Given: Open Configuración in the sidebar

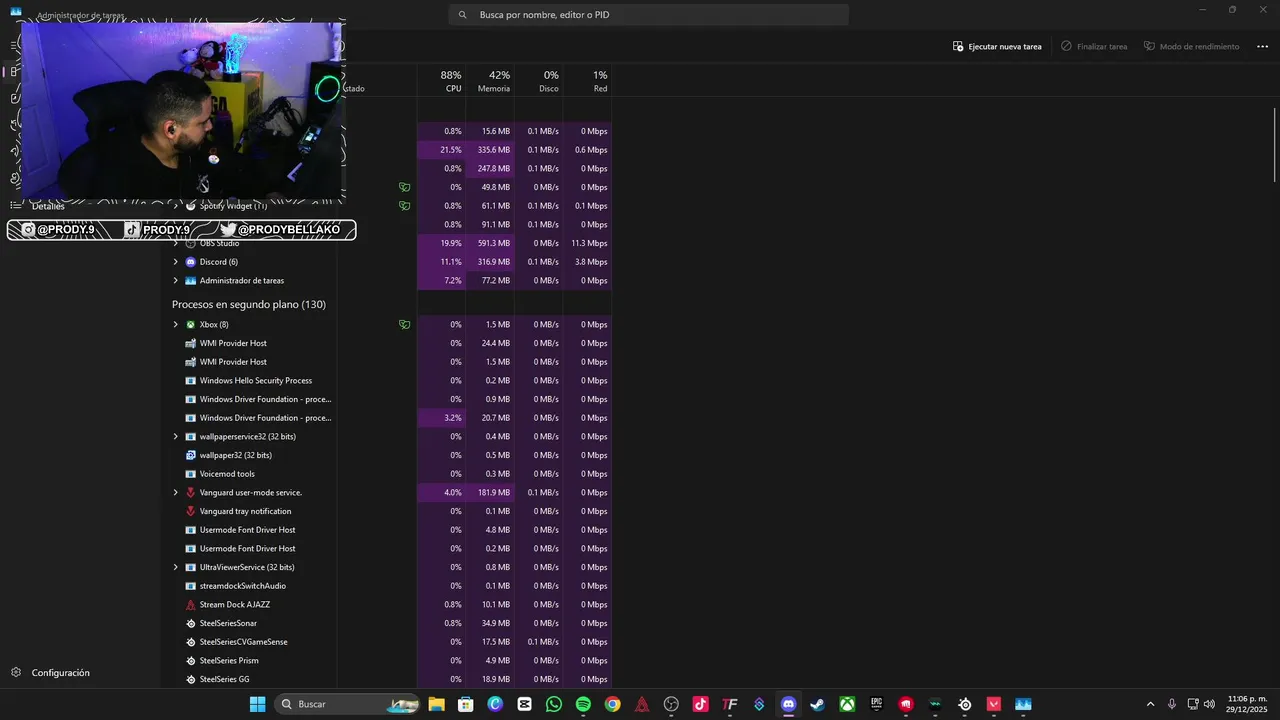Looking at the screenshot, I should 50,673.
